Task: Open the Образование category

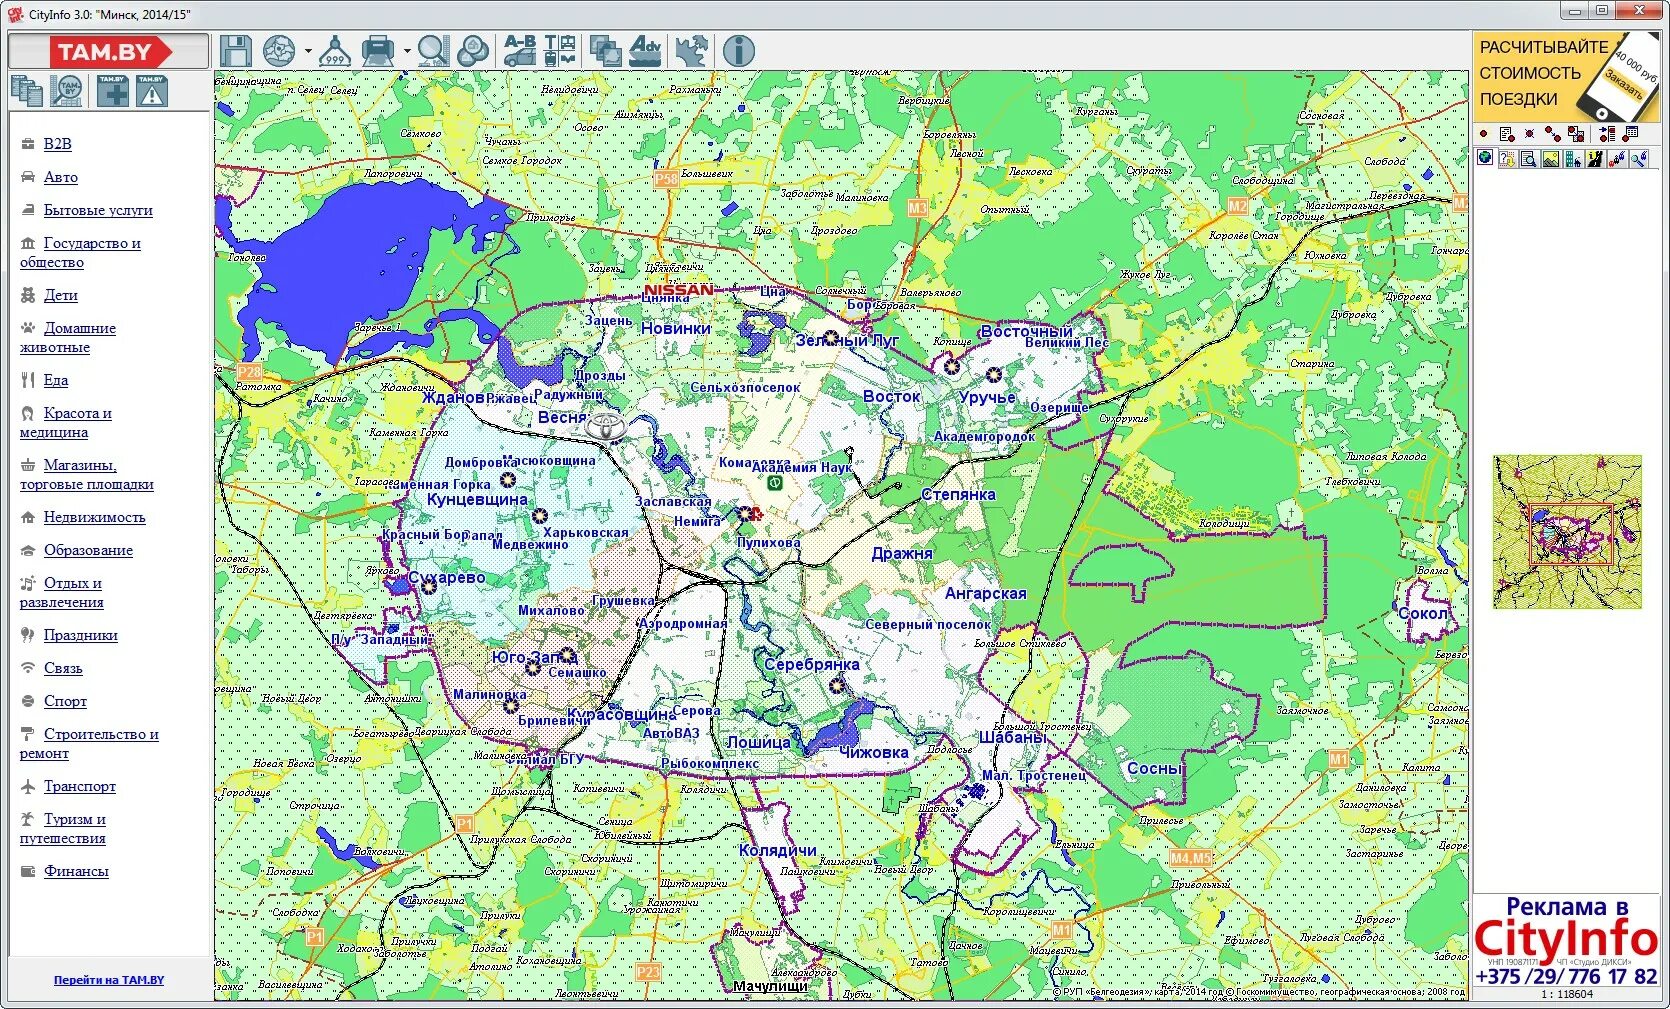Action: click(88, 550)
